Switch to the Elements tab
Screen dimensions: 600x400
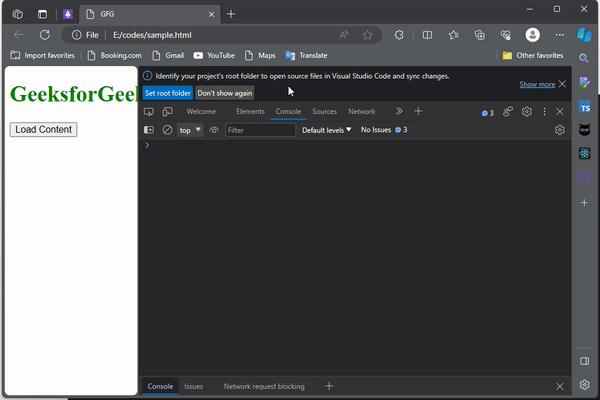tap(250, 112)
